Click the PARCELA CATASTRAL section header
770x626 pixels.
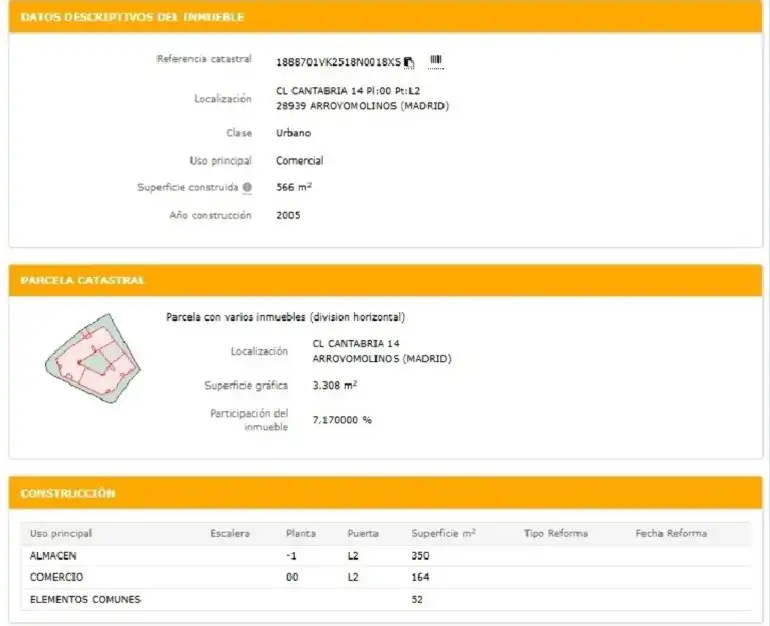82,280
